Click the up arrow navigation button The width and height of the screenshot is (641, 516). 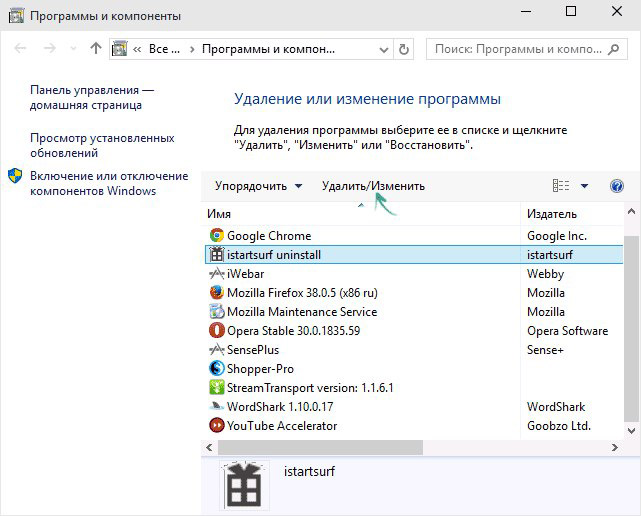96,48
